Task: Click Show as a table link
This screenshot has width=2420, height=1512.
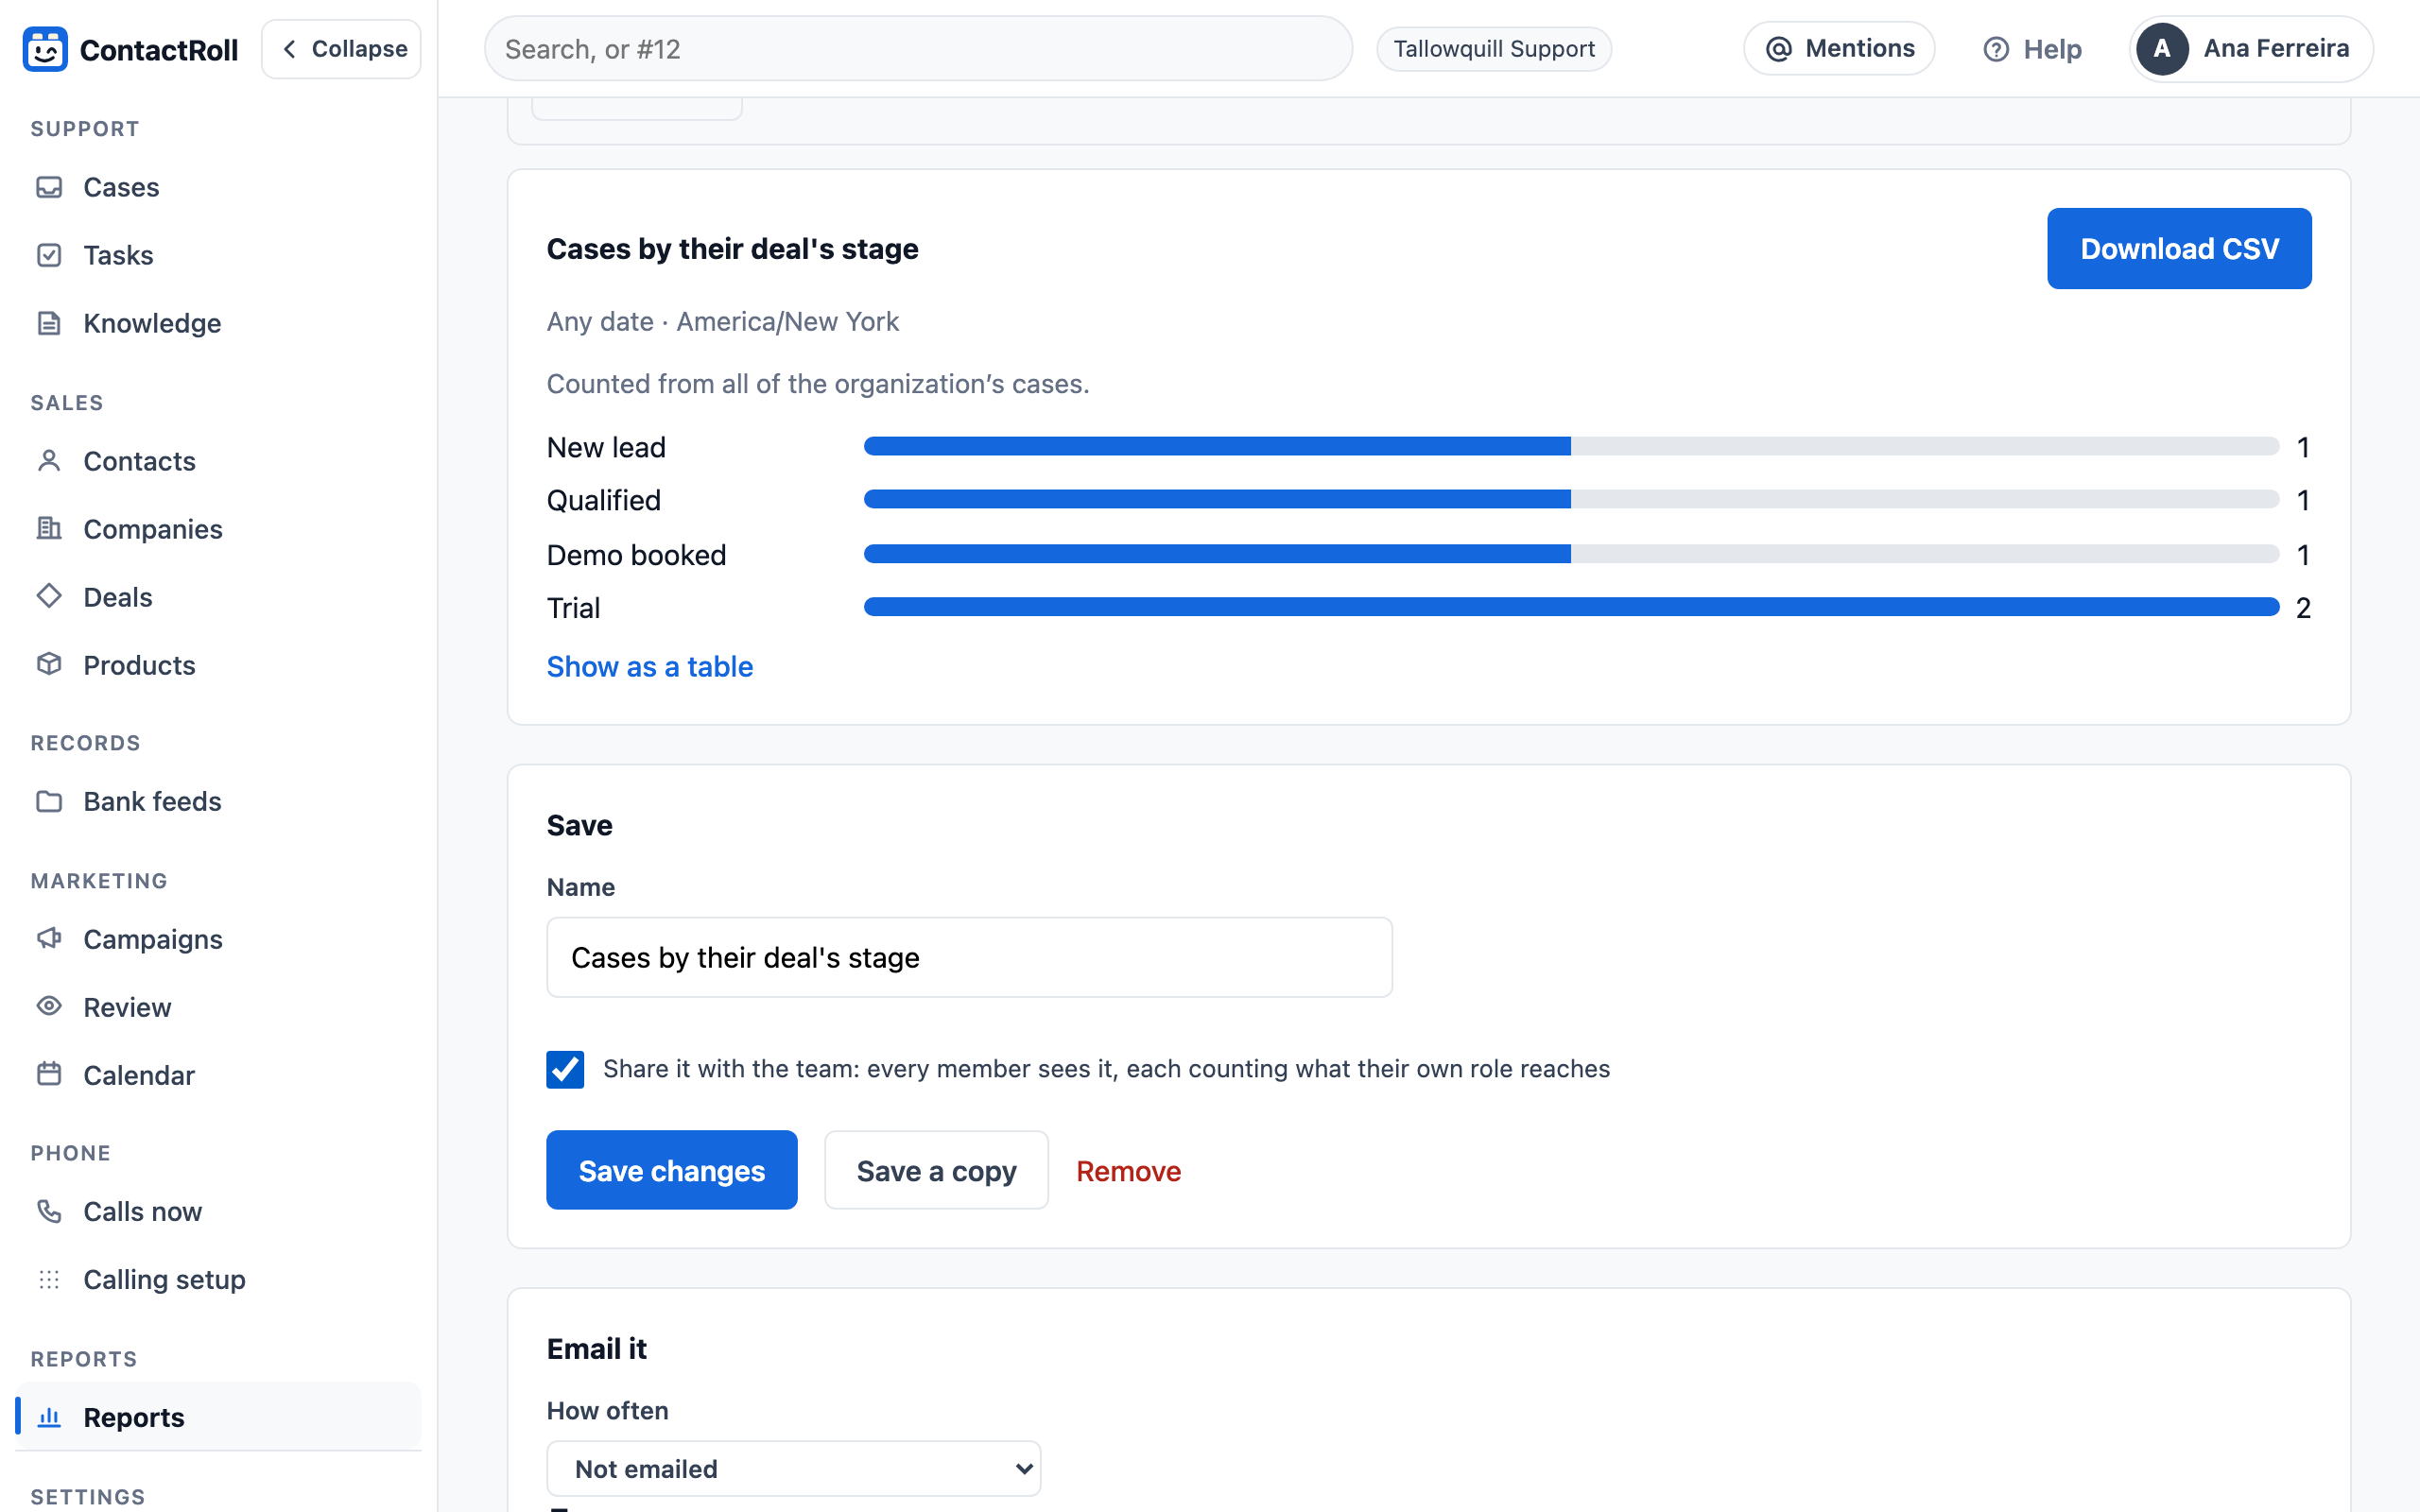Action: pos(649,667)
